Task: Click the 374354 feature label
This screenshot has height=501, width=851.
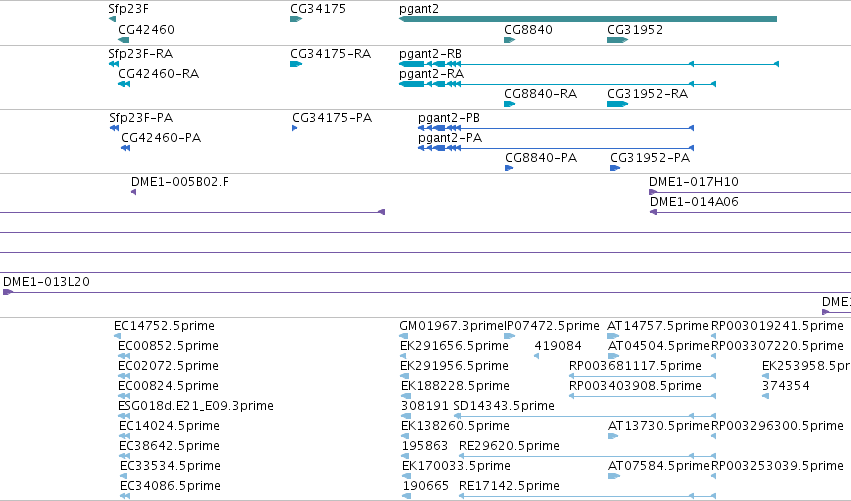Action: tap(785, 386)
